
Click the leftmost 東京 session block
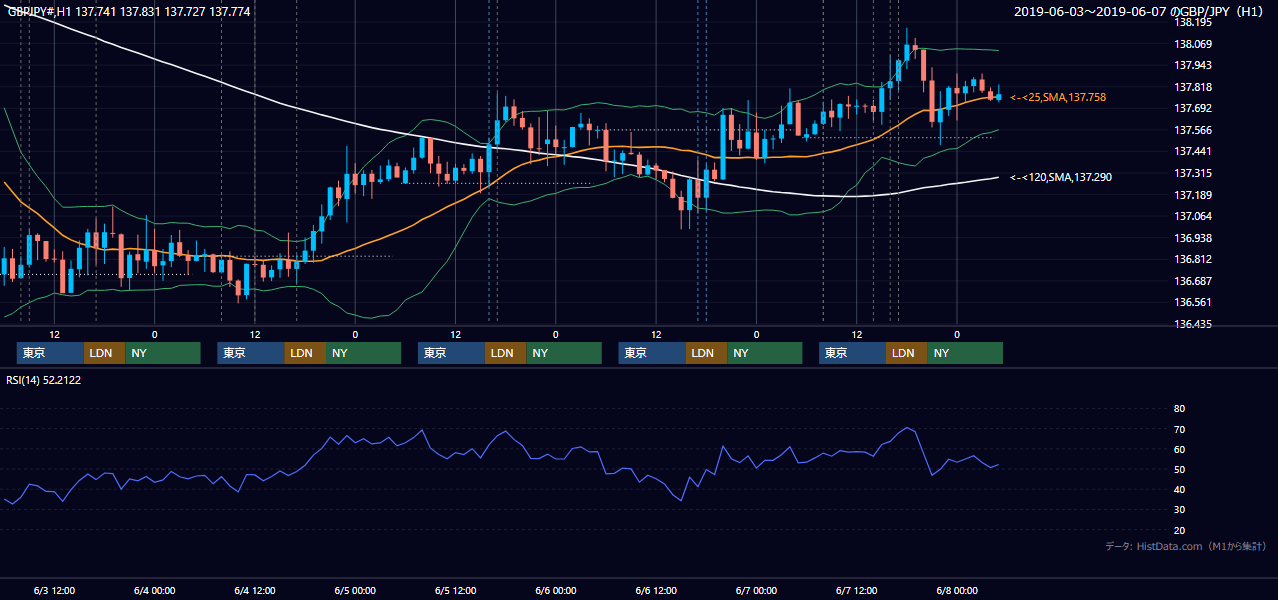click(x=50, y=353)
